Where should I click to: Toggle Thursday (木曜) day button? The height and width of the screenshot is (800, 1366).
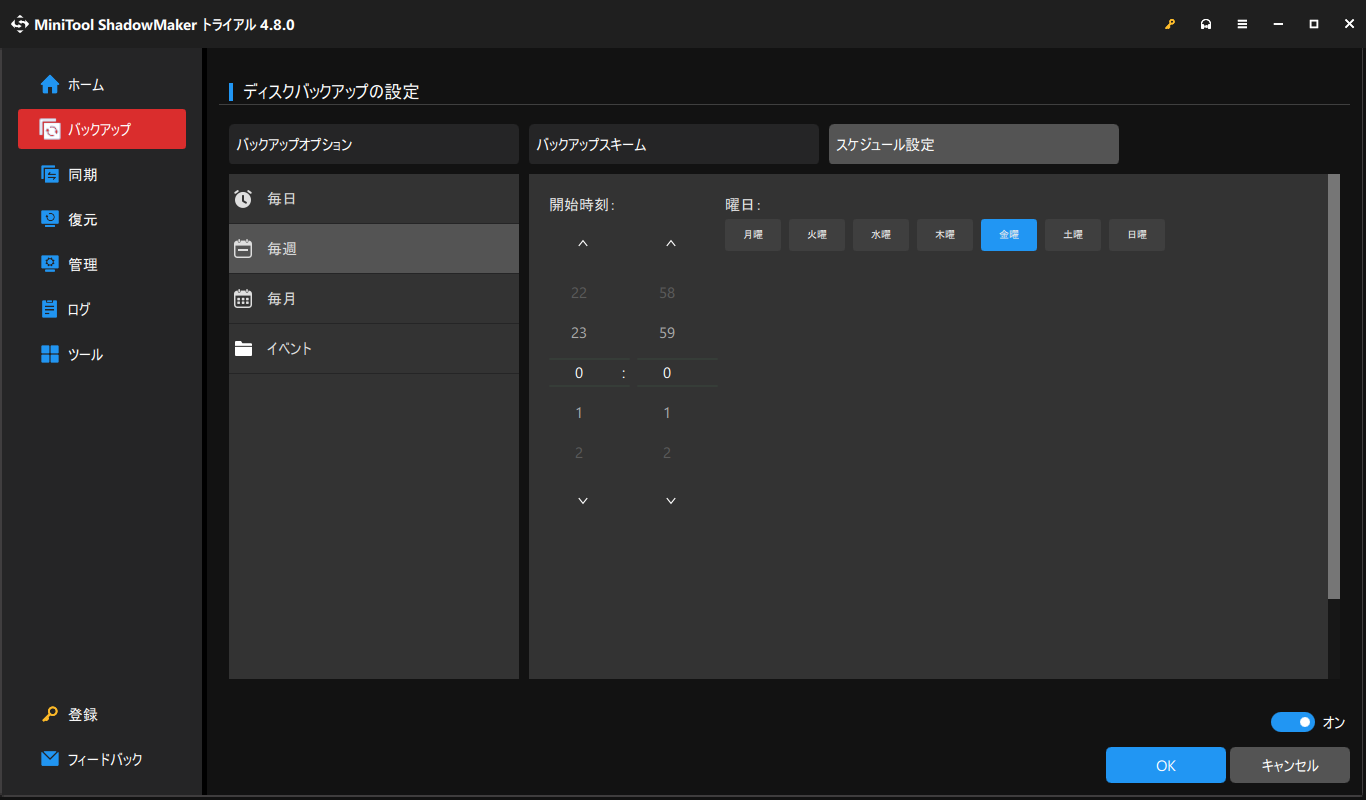coord(945,235)
